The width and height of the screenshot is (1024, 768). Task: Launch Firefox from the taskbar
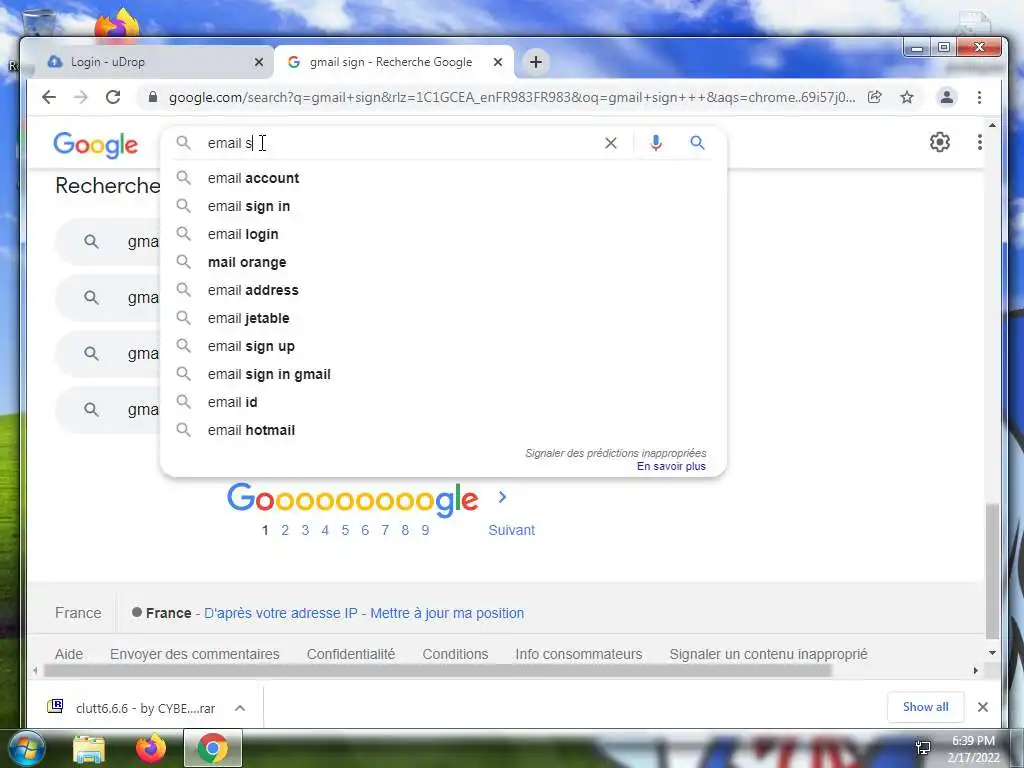tap(151, 749)
